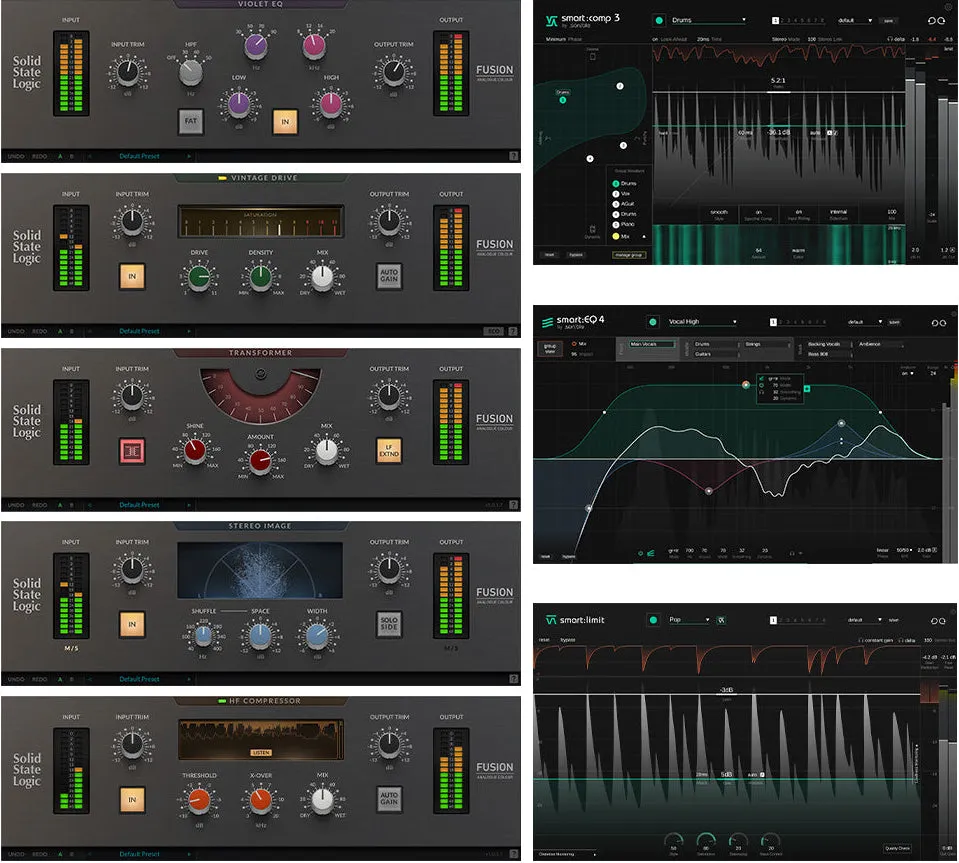The image size is (959, 863).
Task: Open default preset dropdown in smart:comp 3
Action: coord(854,20)
